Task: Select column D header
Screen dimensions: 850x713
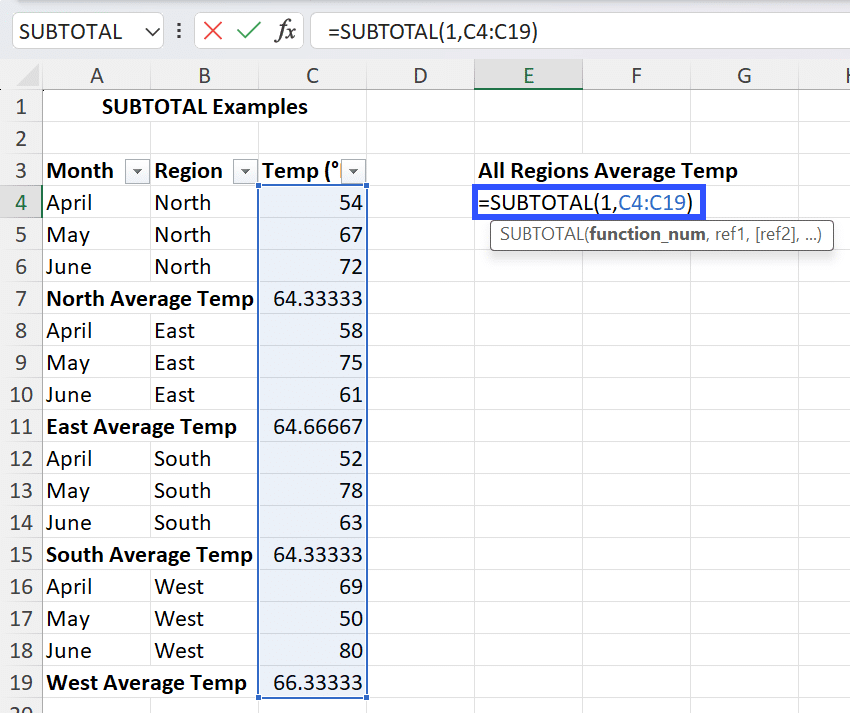Action: (420, 75)
